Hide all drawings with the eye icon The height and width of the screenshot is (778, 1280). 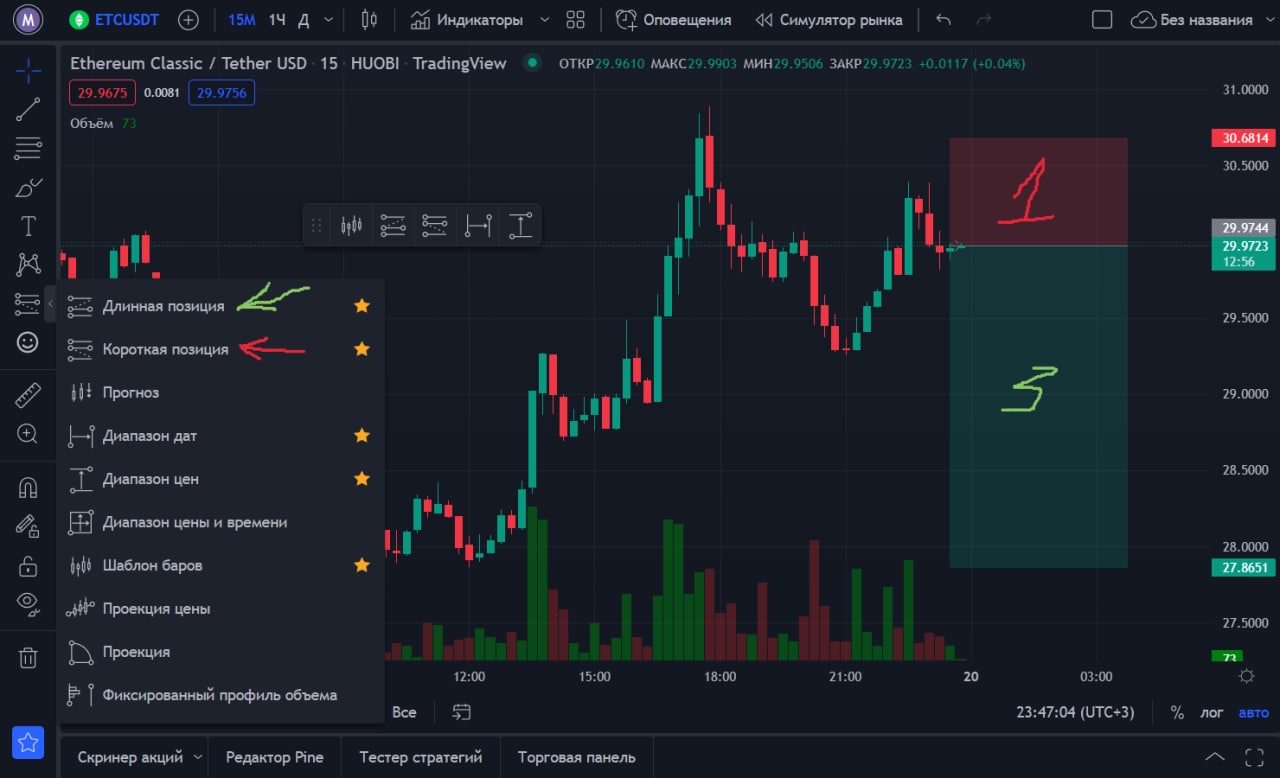pos(28,603)
